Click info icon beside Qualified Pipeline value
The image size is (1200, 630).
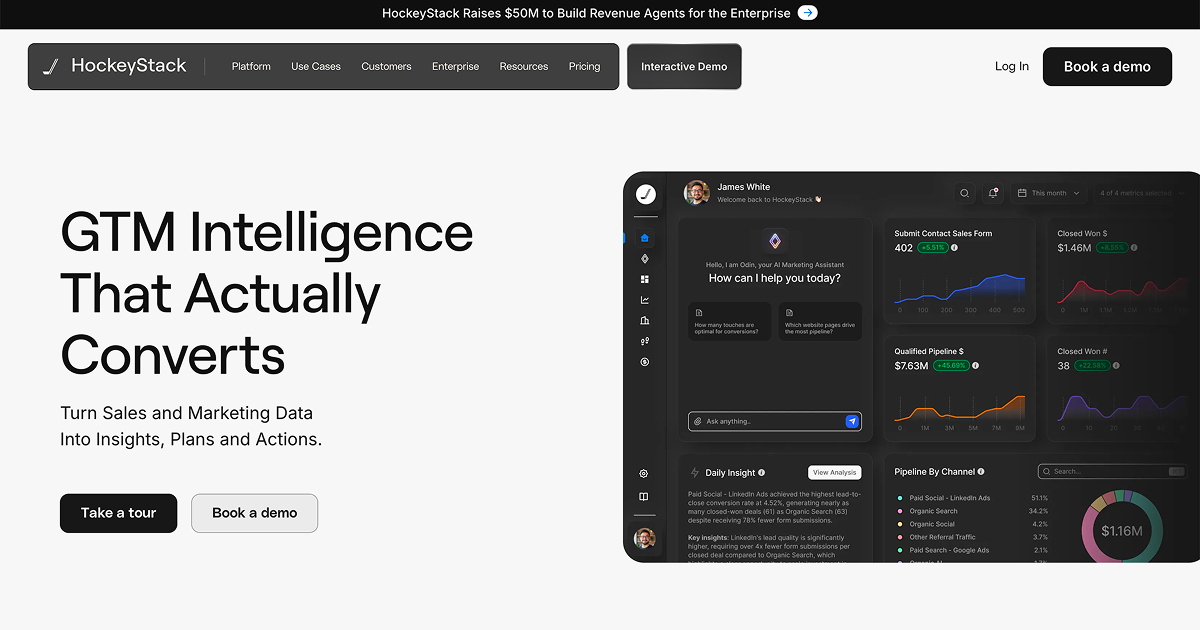point(976,366)
